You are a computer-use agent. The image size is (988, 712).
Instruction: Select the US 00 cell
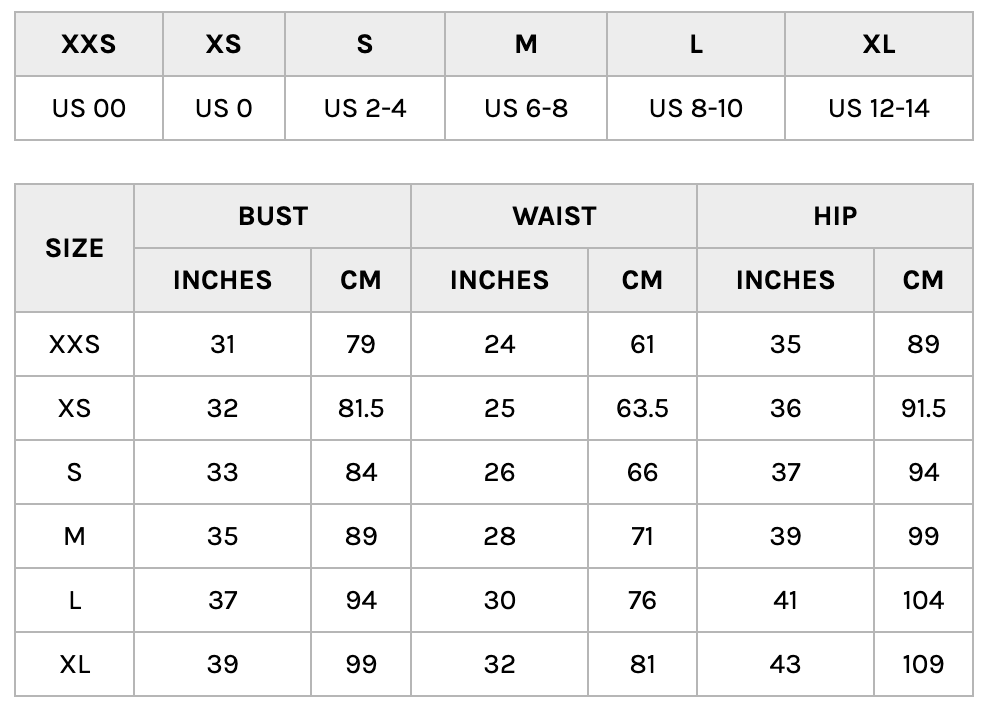(89, 108)
